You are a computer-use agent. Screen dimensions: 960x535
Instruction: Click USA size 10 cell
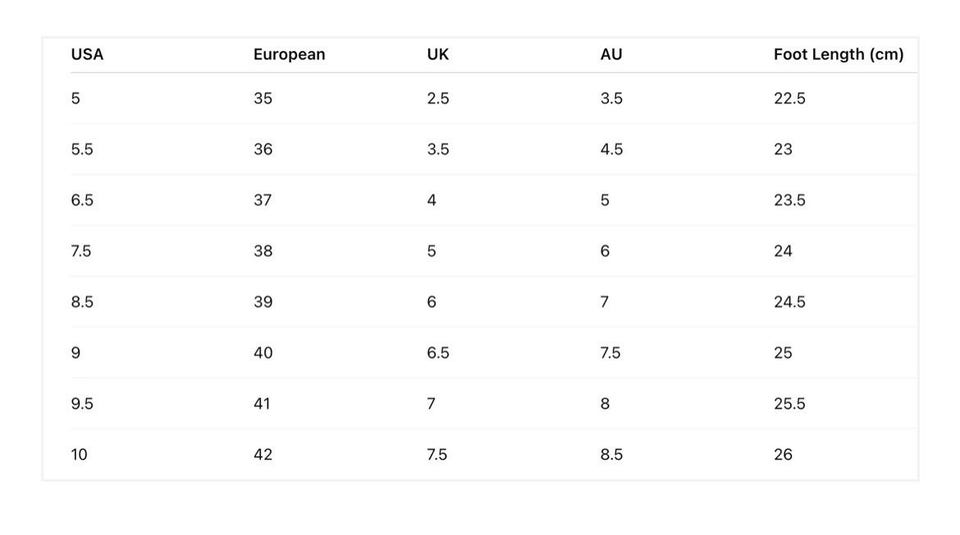[79, 454]
